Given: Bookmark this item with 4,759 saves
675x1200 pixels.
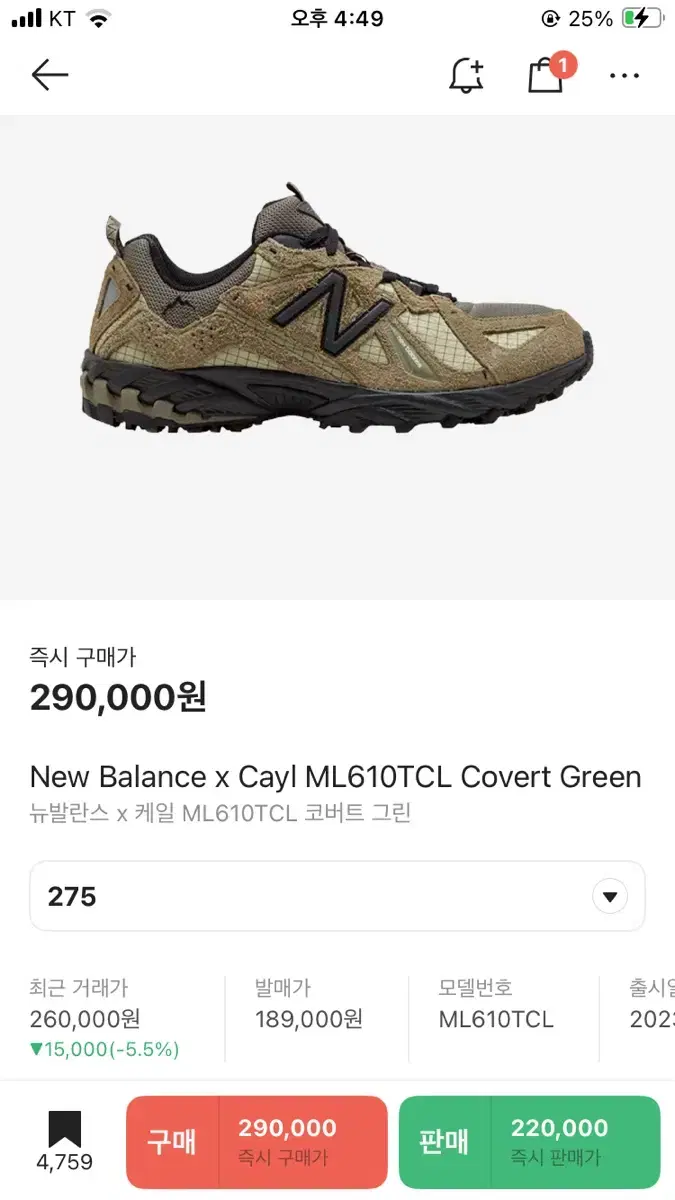Looking at the screenshot, I should 65,1141.
